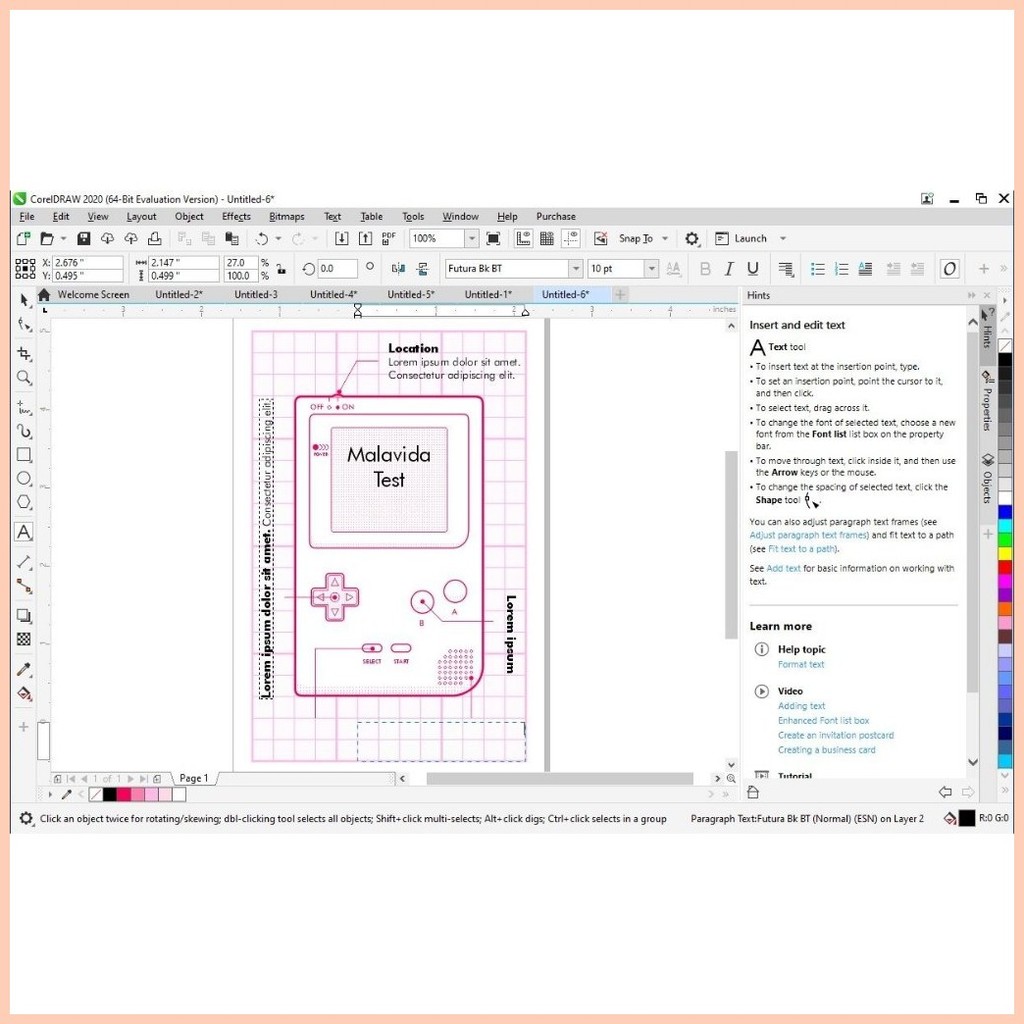Open the Creating a business card tutorial link
The height and width of the screenshot is (1024, 1024).
click(827, 749)
